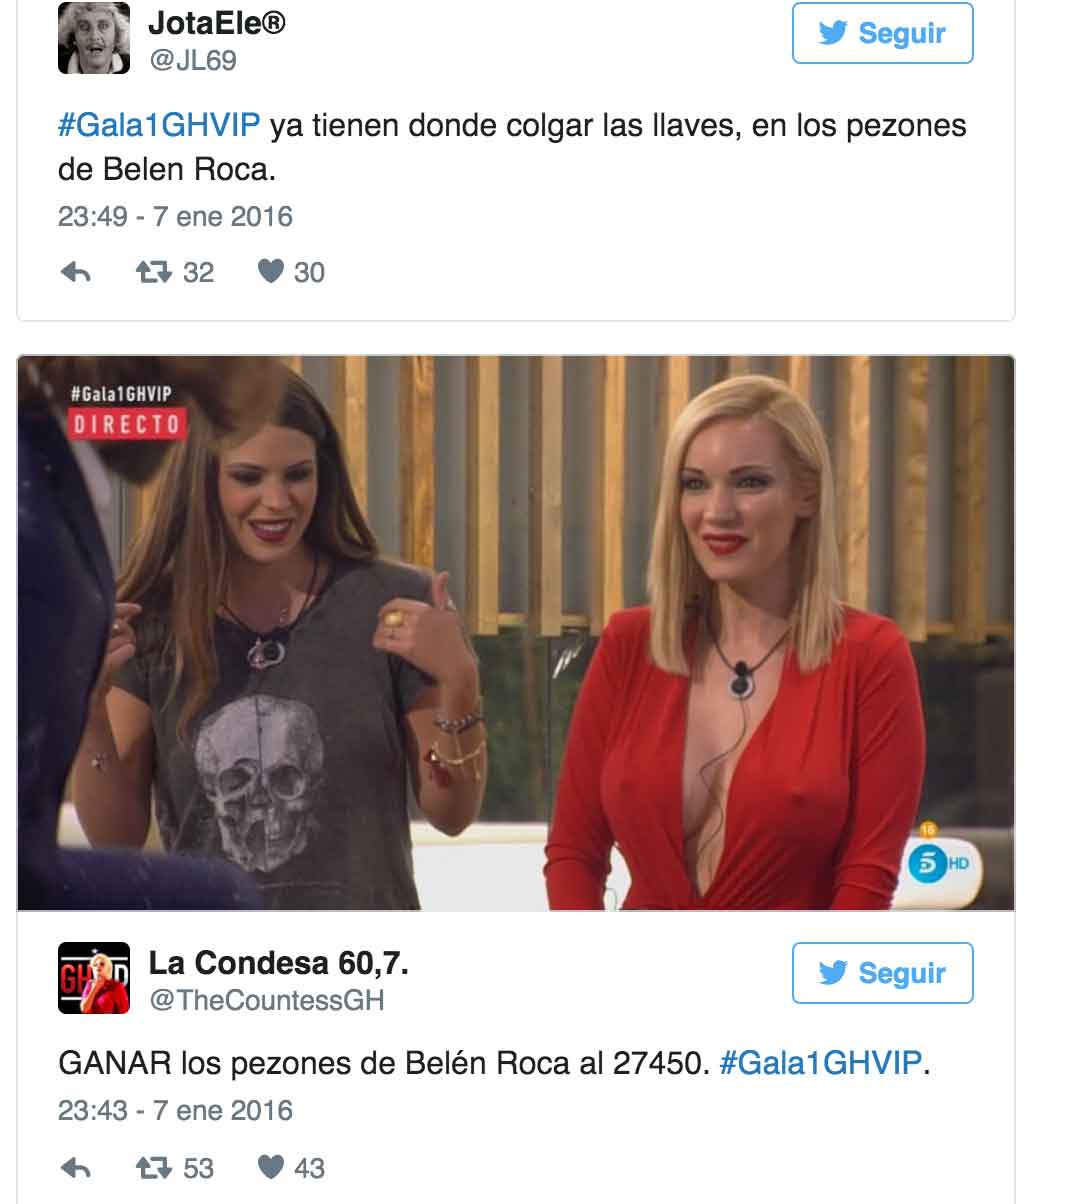Open La Condesa 60,7. display name
Screen dimensions: 1076x1204
pos(278,963)
